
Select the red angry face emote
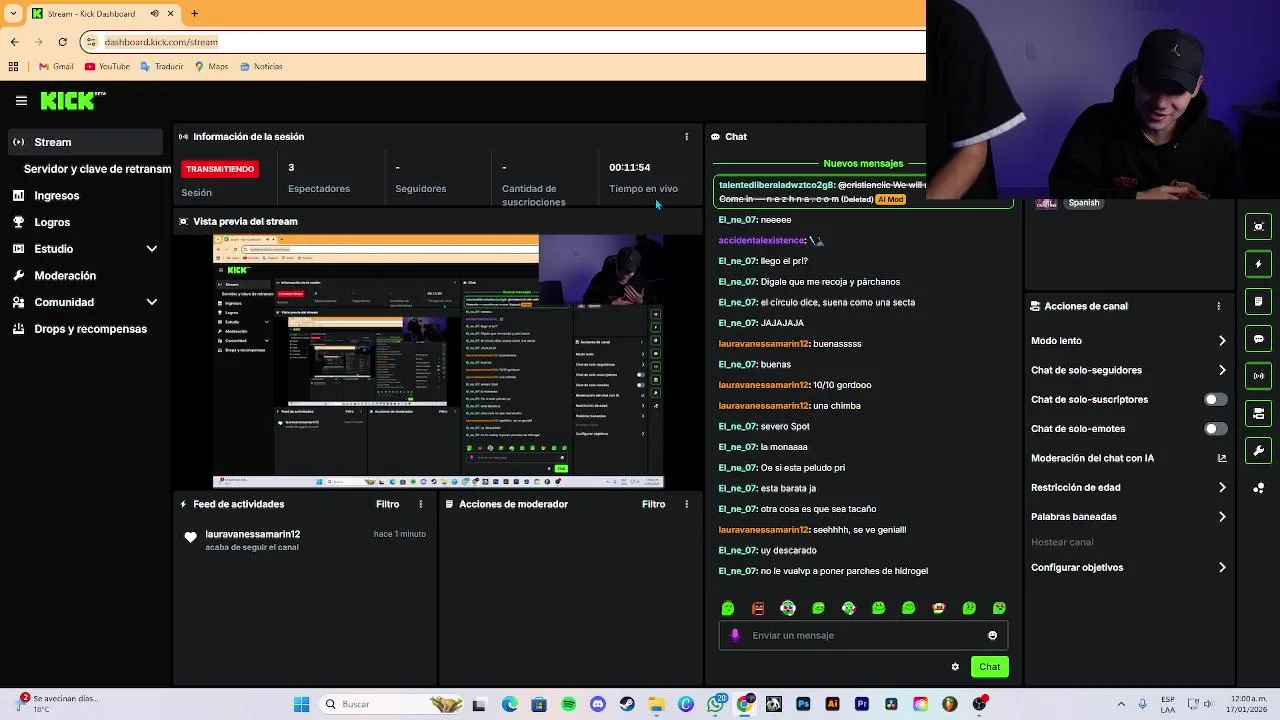(x=758, y=608)
